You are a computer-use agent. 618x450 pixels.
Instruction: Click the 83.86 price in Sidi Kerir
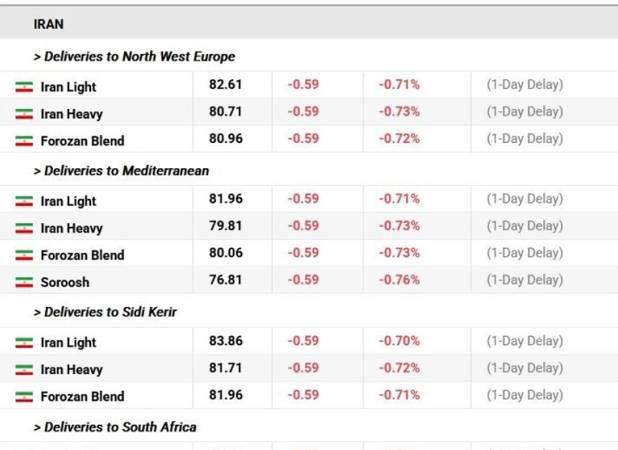tap(226, 340)
